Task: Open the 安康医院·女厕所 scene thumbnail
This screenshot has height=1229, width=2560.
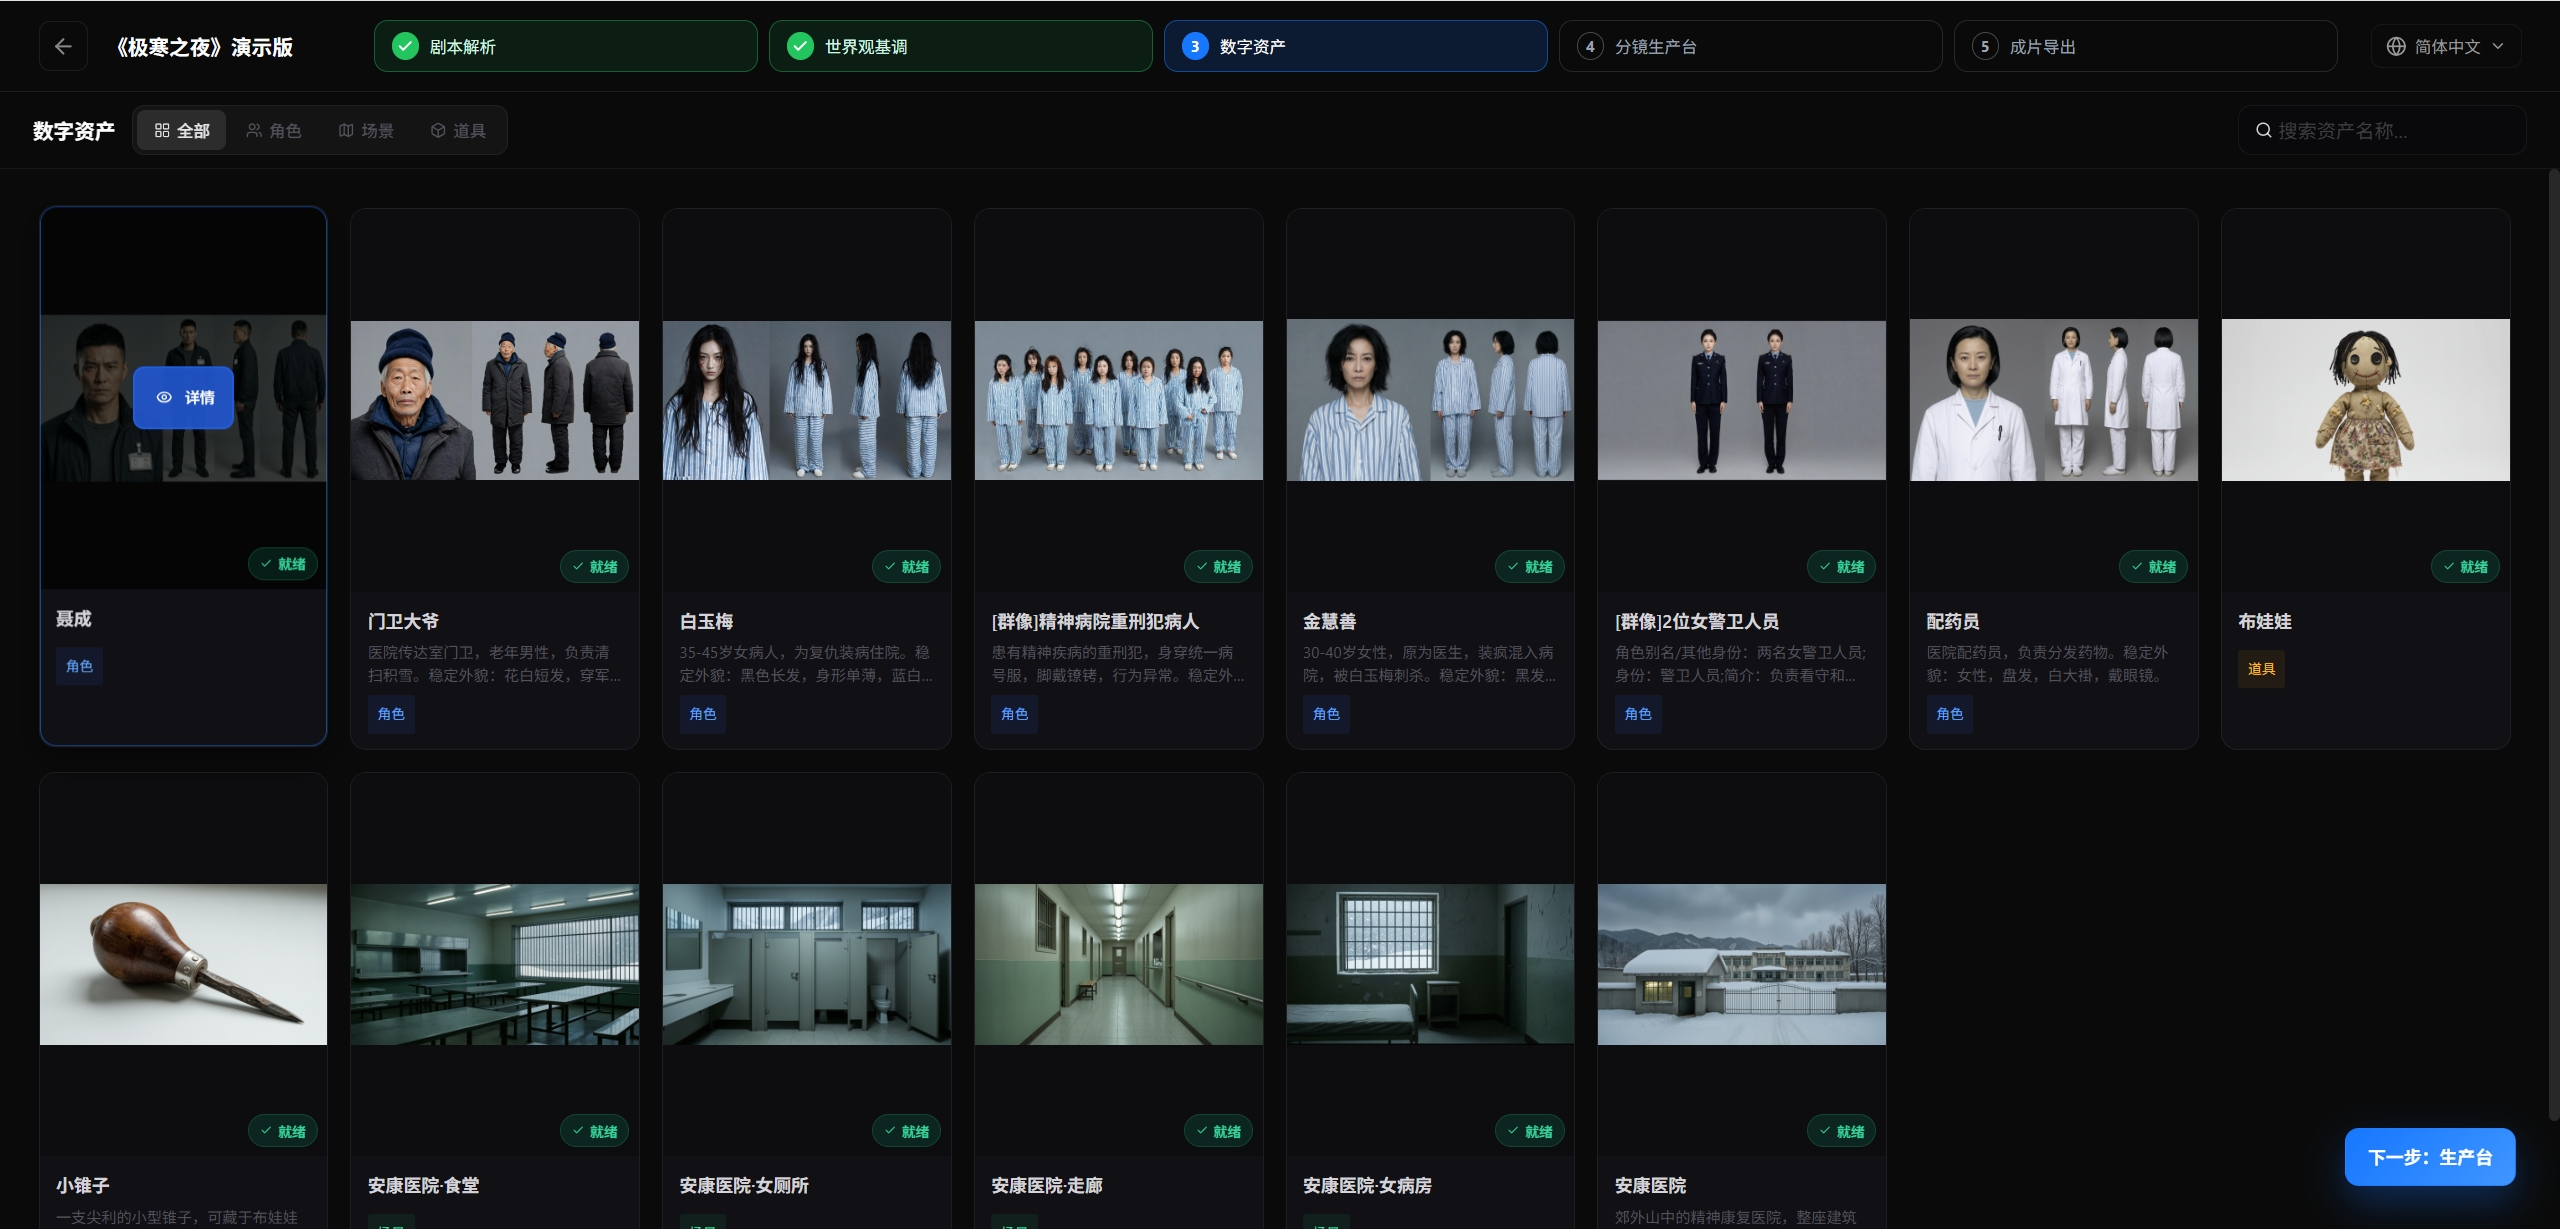Action: click(807, 964)
